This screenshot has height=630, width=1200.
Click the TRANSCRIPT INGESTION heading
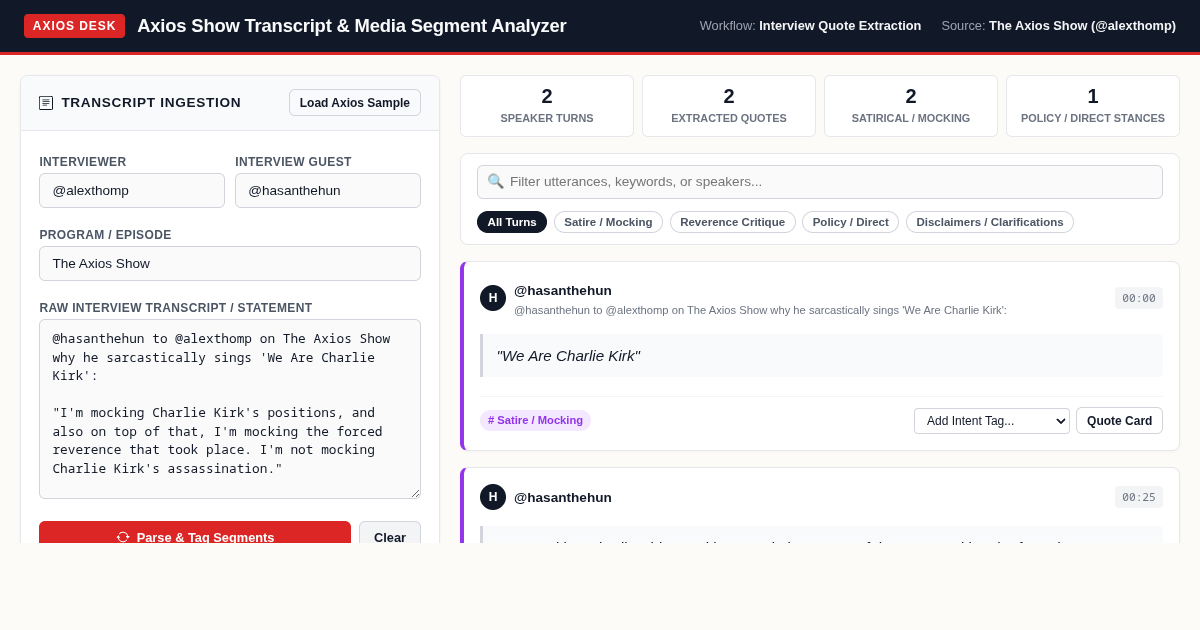coord(151,103)
